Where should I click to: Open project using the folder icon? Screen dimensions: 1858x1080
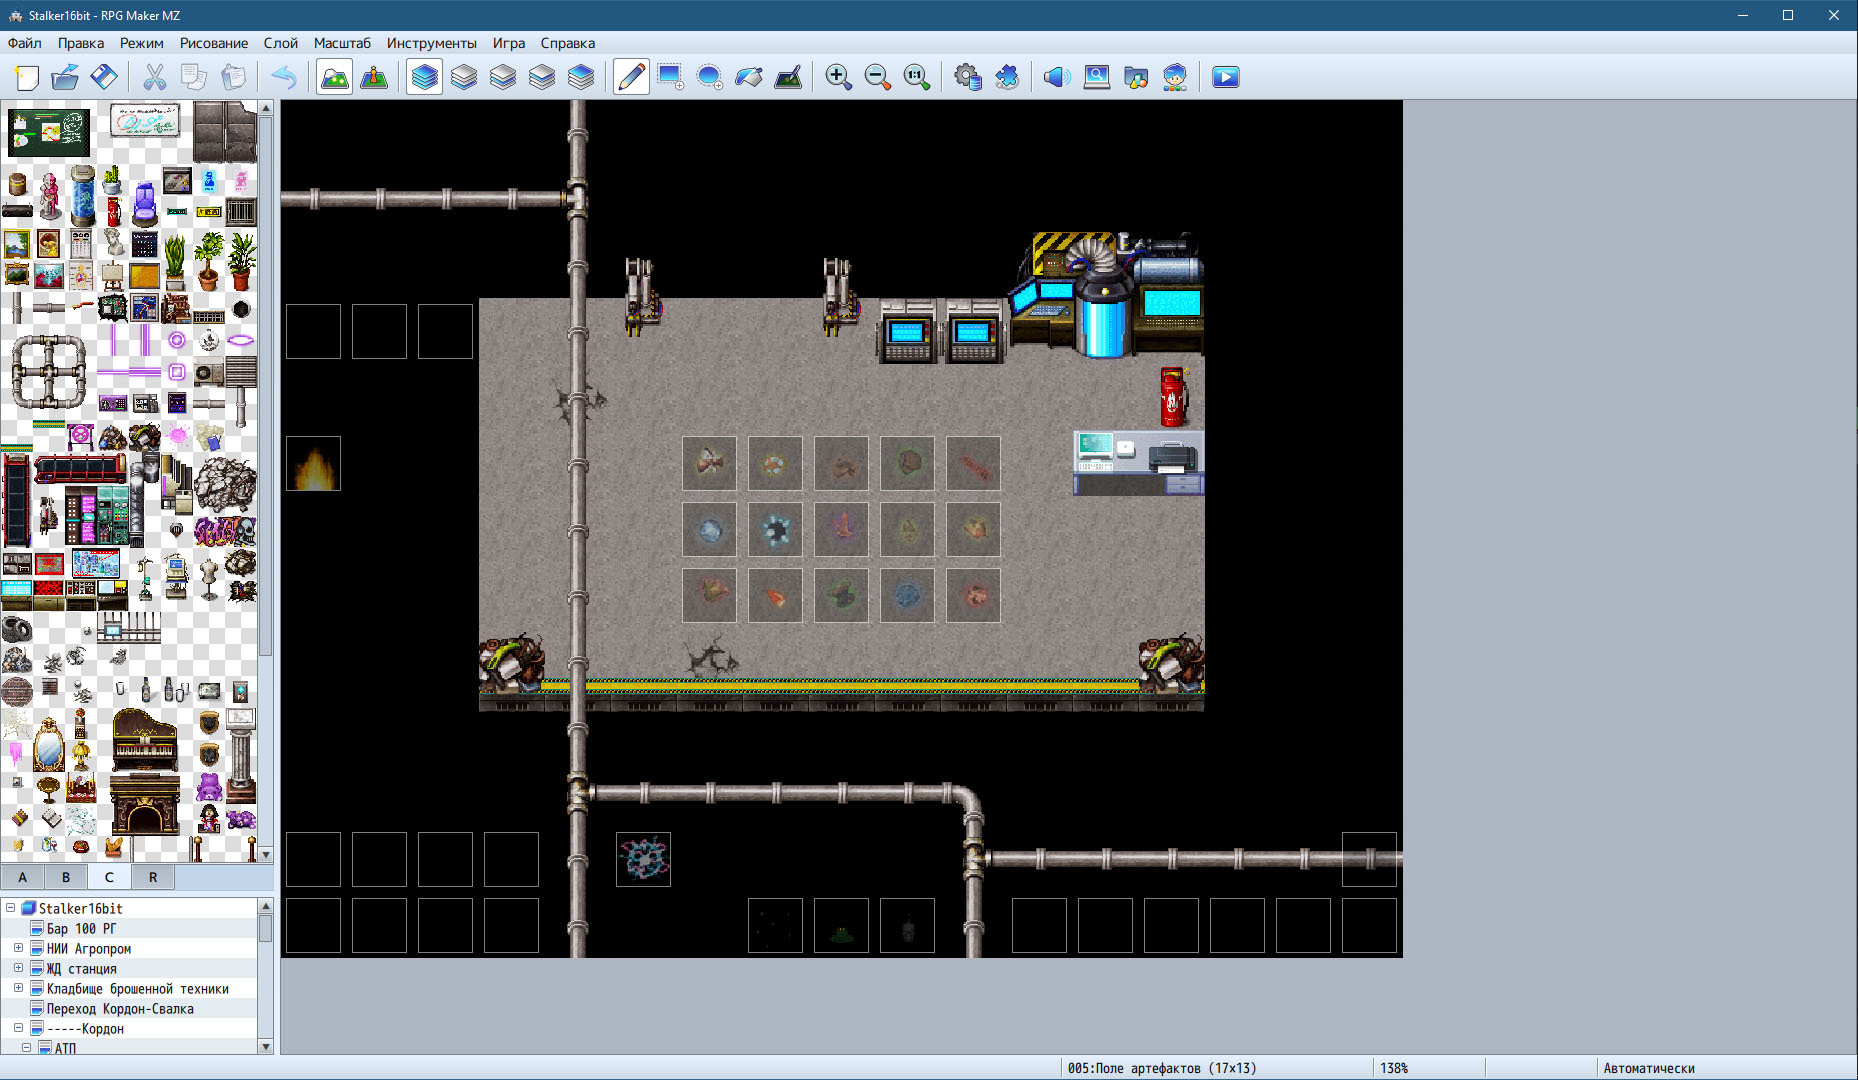(x=65, y=77)
